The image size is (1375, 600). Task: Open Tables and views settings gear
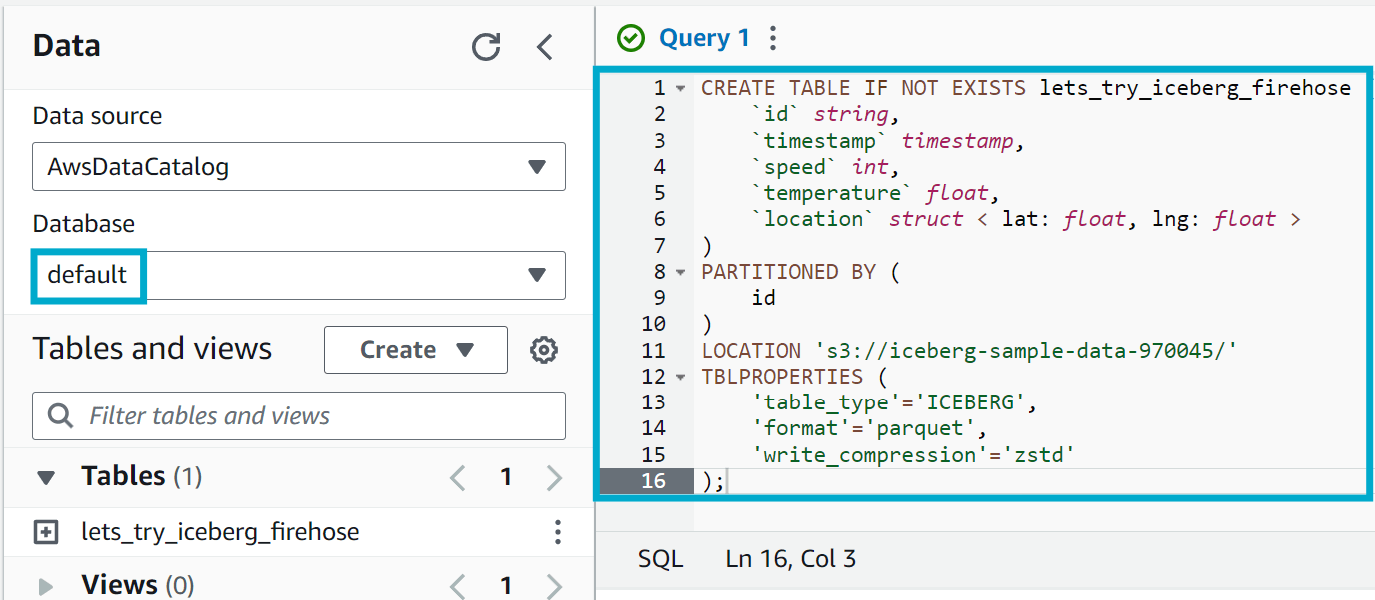[544, 350]
